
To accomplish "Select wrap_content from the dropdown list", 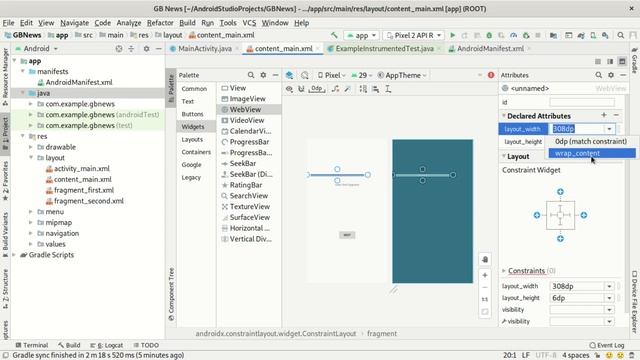I will point(592,153).
